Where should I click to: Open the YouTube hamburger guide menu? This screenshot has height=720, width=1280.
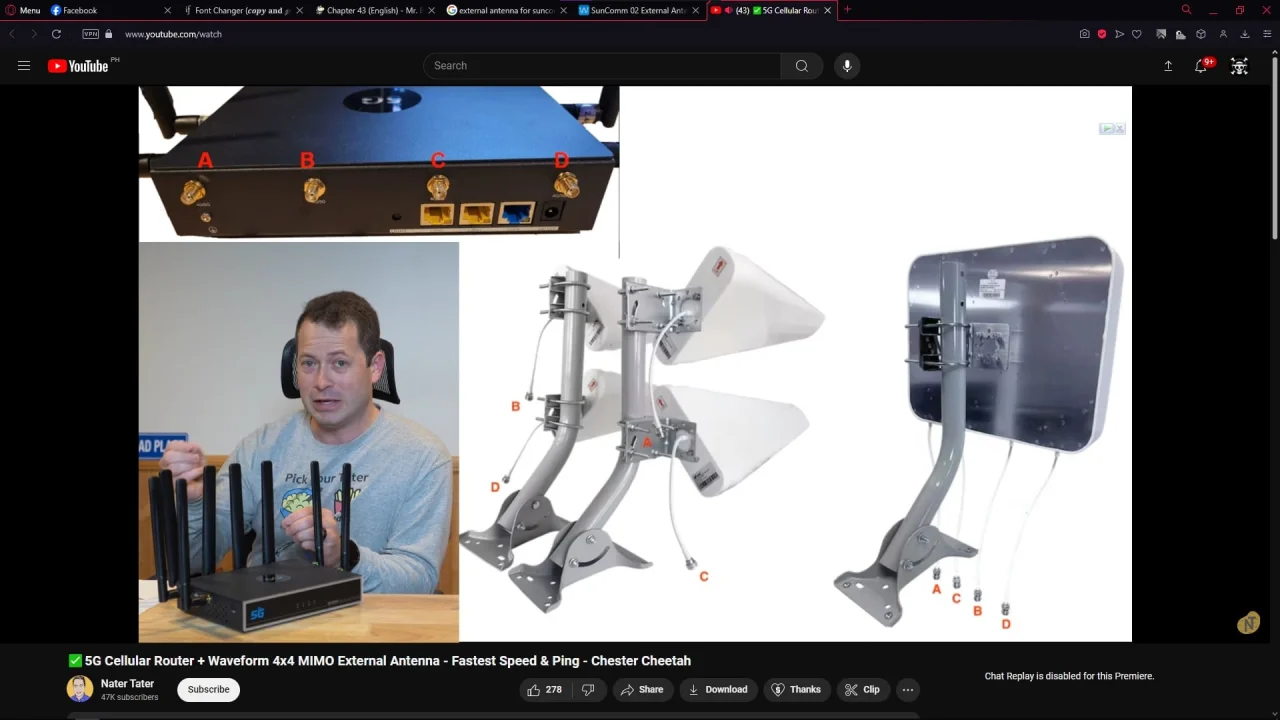pyautogui.click(x=24, y=66)
